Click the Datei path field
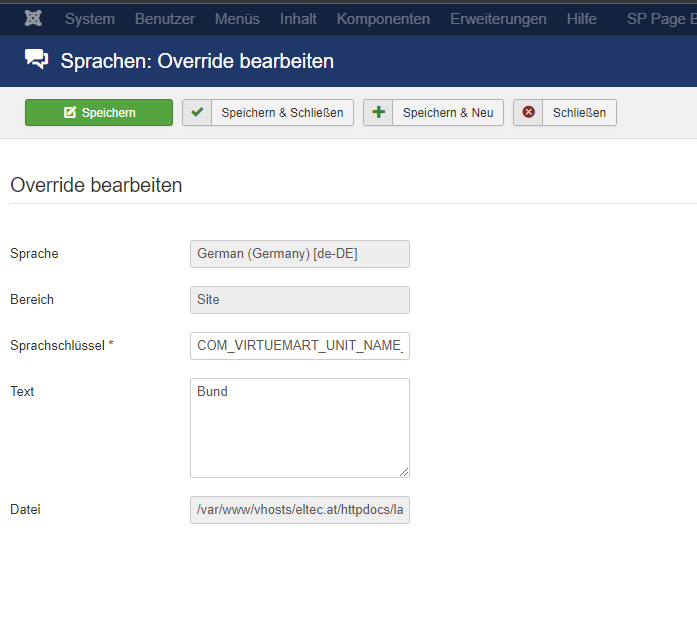 [x=299, y=510]
